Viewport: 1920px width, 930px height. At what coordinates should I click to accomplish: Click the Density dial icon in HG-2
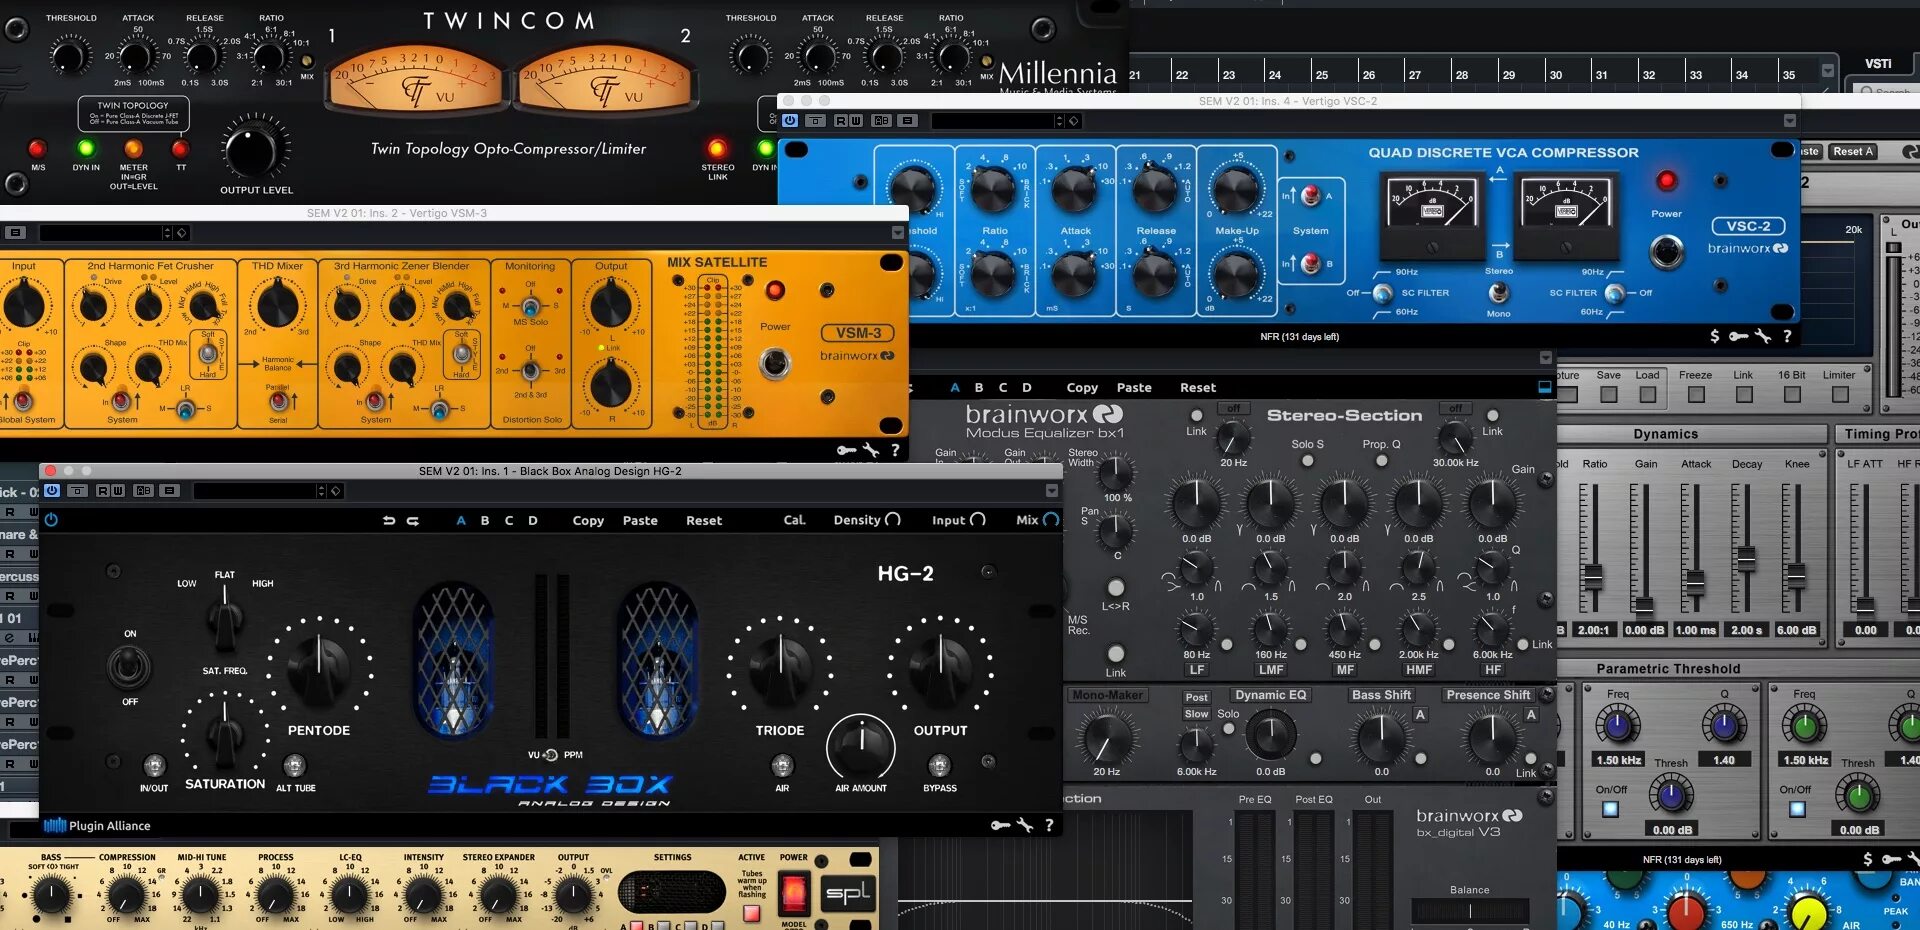[893, 520]
